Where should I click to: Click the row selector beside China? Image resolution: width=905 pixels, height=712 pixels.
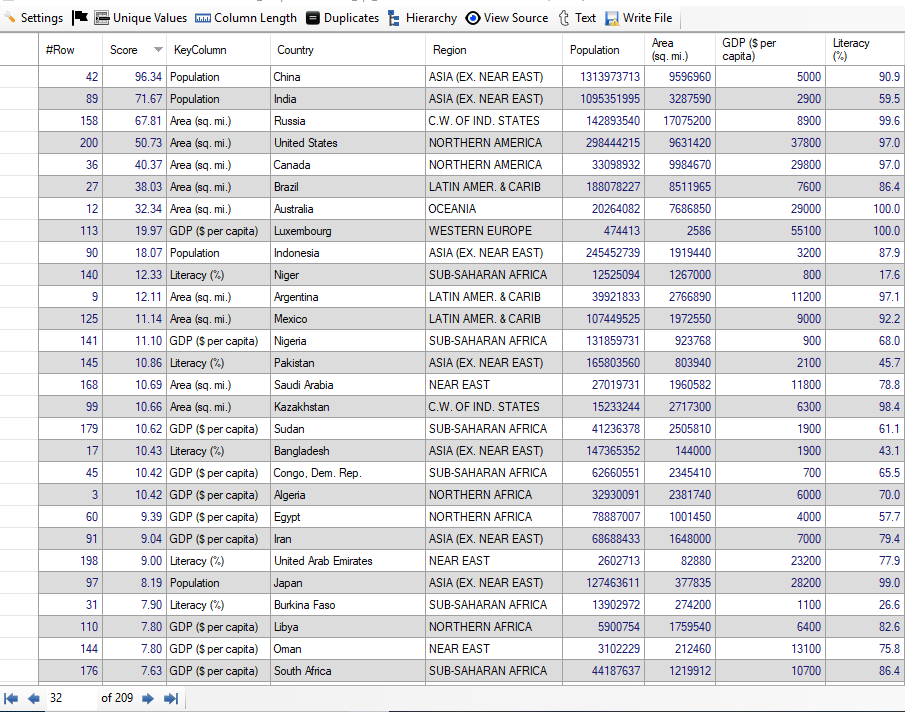point(19,77)
